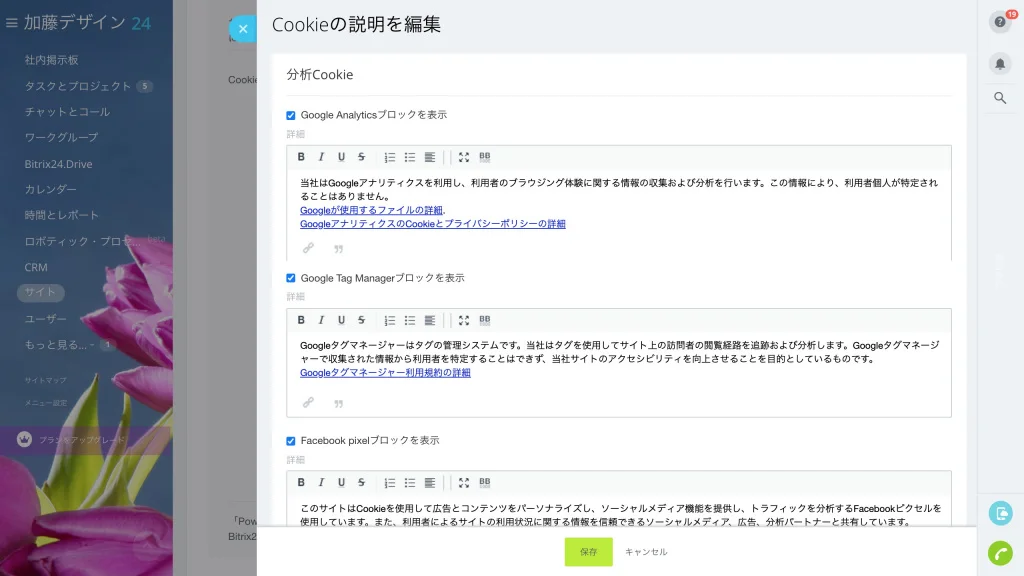Viewport: 1024px width, 576px height.
Task: Insert link in Google Tag Manager editor
Action: (308, 402)
